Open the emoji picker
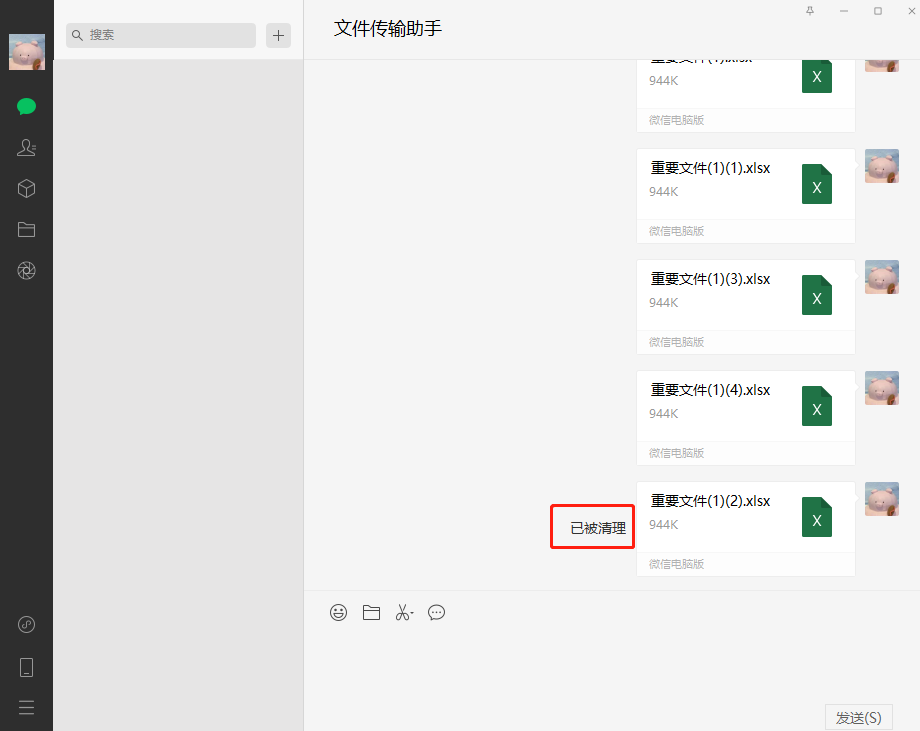The height and width of the screenshot is (731, 920). point(339,612)
